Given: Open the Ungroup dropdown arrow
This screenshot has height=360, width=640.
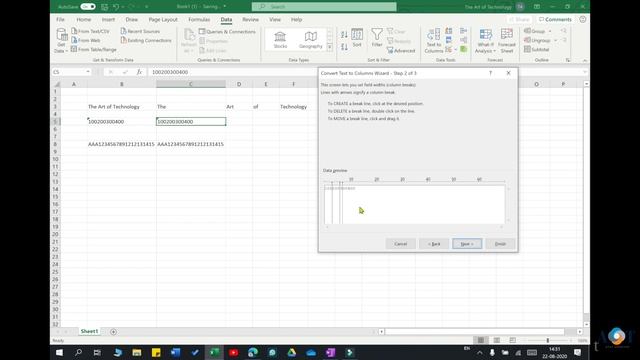Looking at the screenshot, I should 555,40.
